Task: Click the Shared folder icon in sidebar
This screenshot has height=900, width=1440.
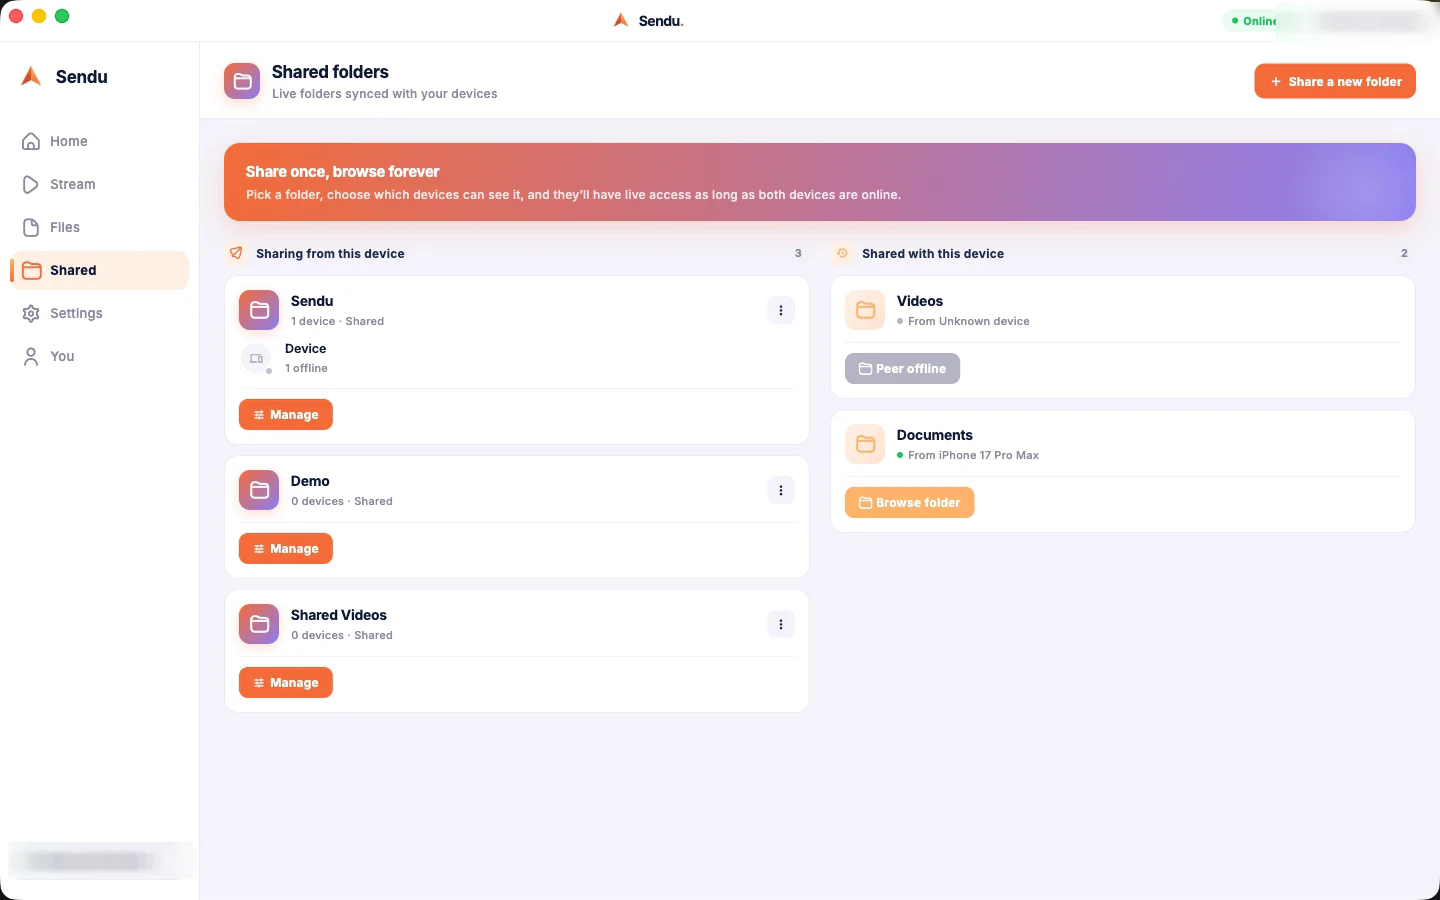Action: [x=31, y=270]
